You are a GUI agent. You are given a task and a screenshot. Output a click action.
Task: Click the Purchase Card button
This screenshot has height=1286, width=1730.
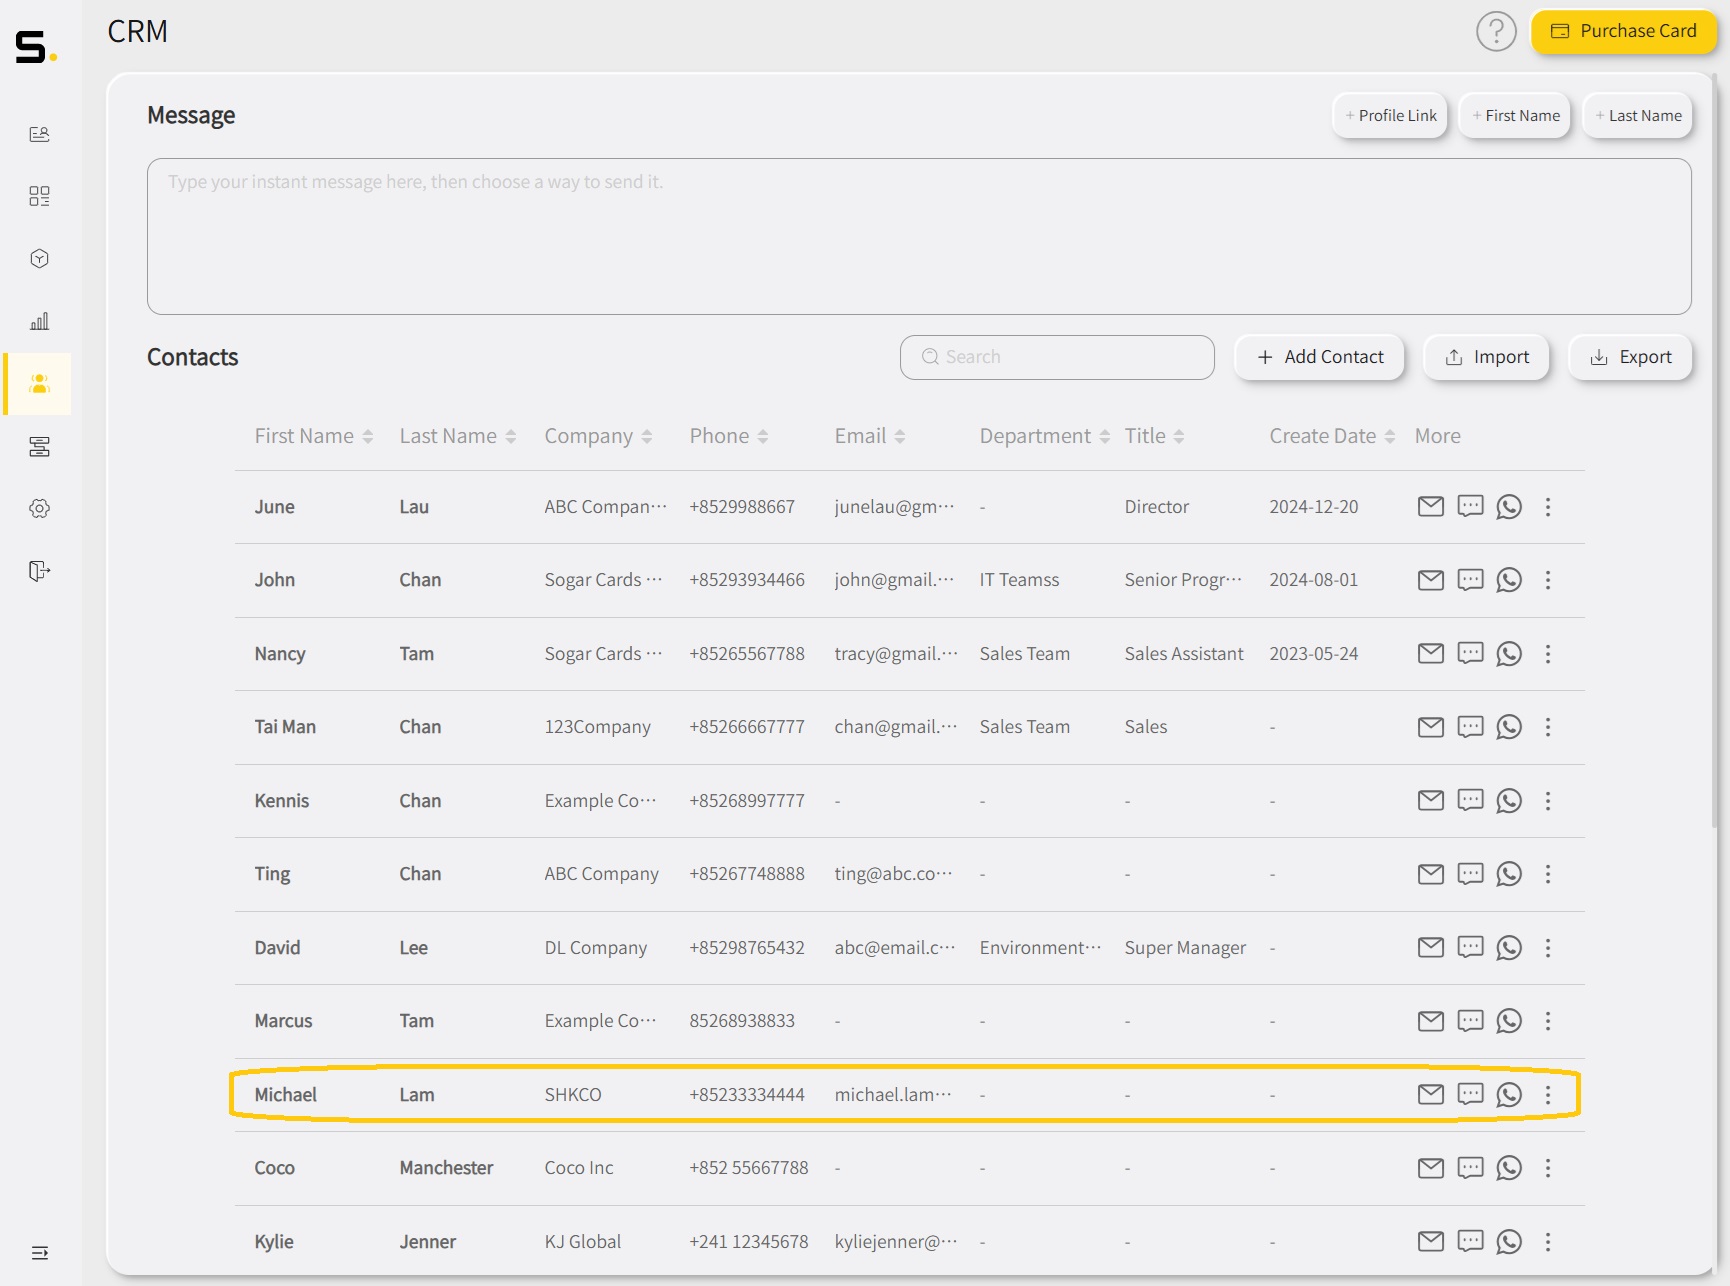1623,32
